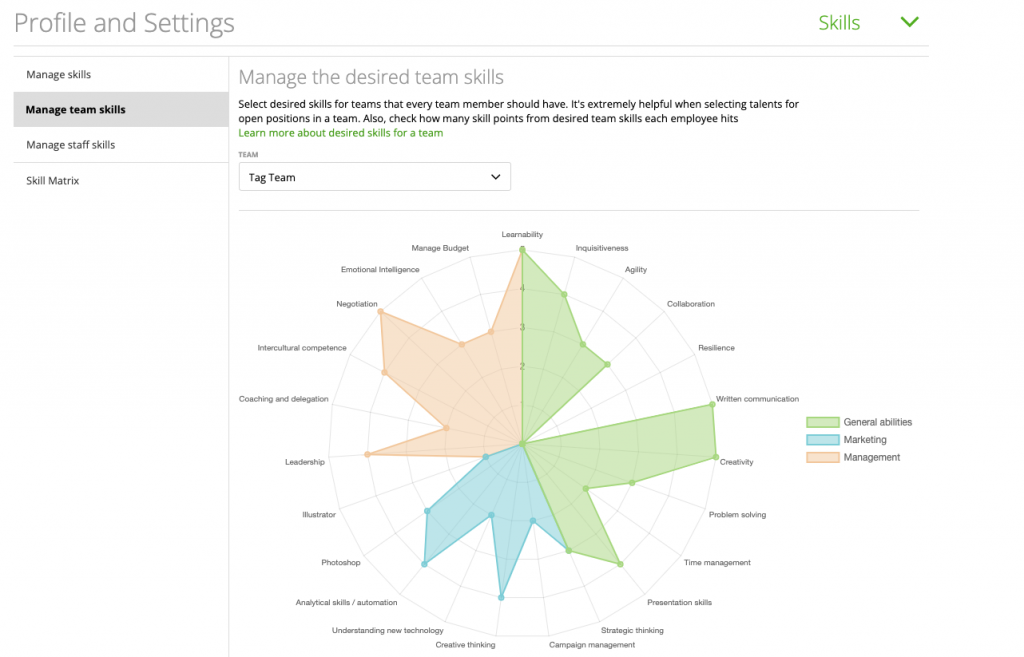Click the green chevron icon beside Skills
The image size is (1024, 657).
pos(908,21)
